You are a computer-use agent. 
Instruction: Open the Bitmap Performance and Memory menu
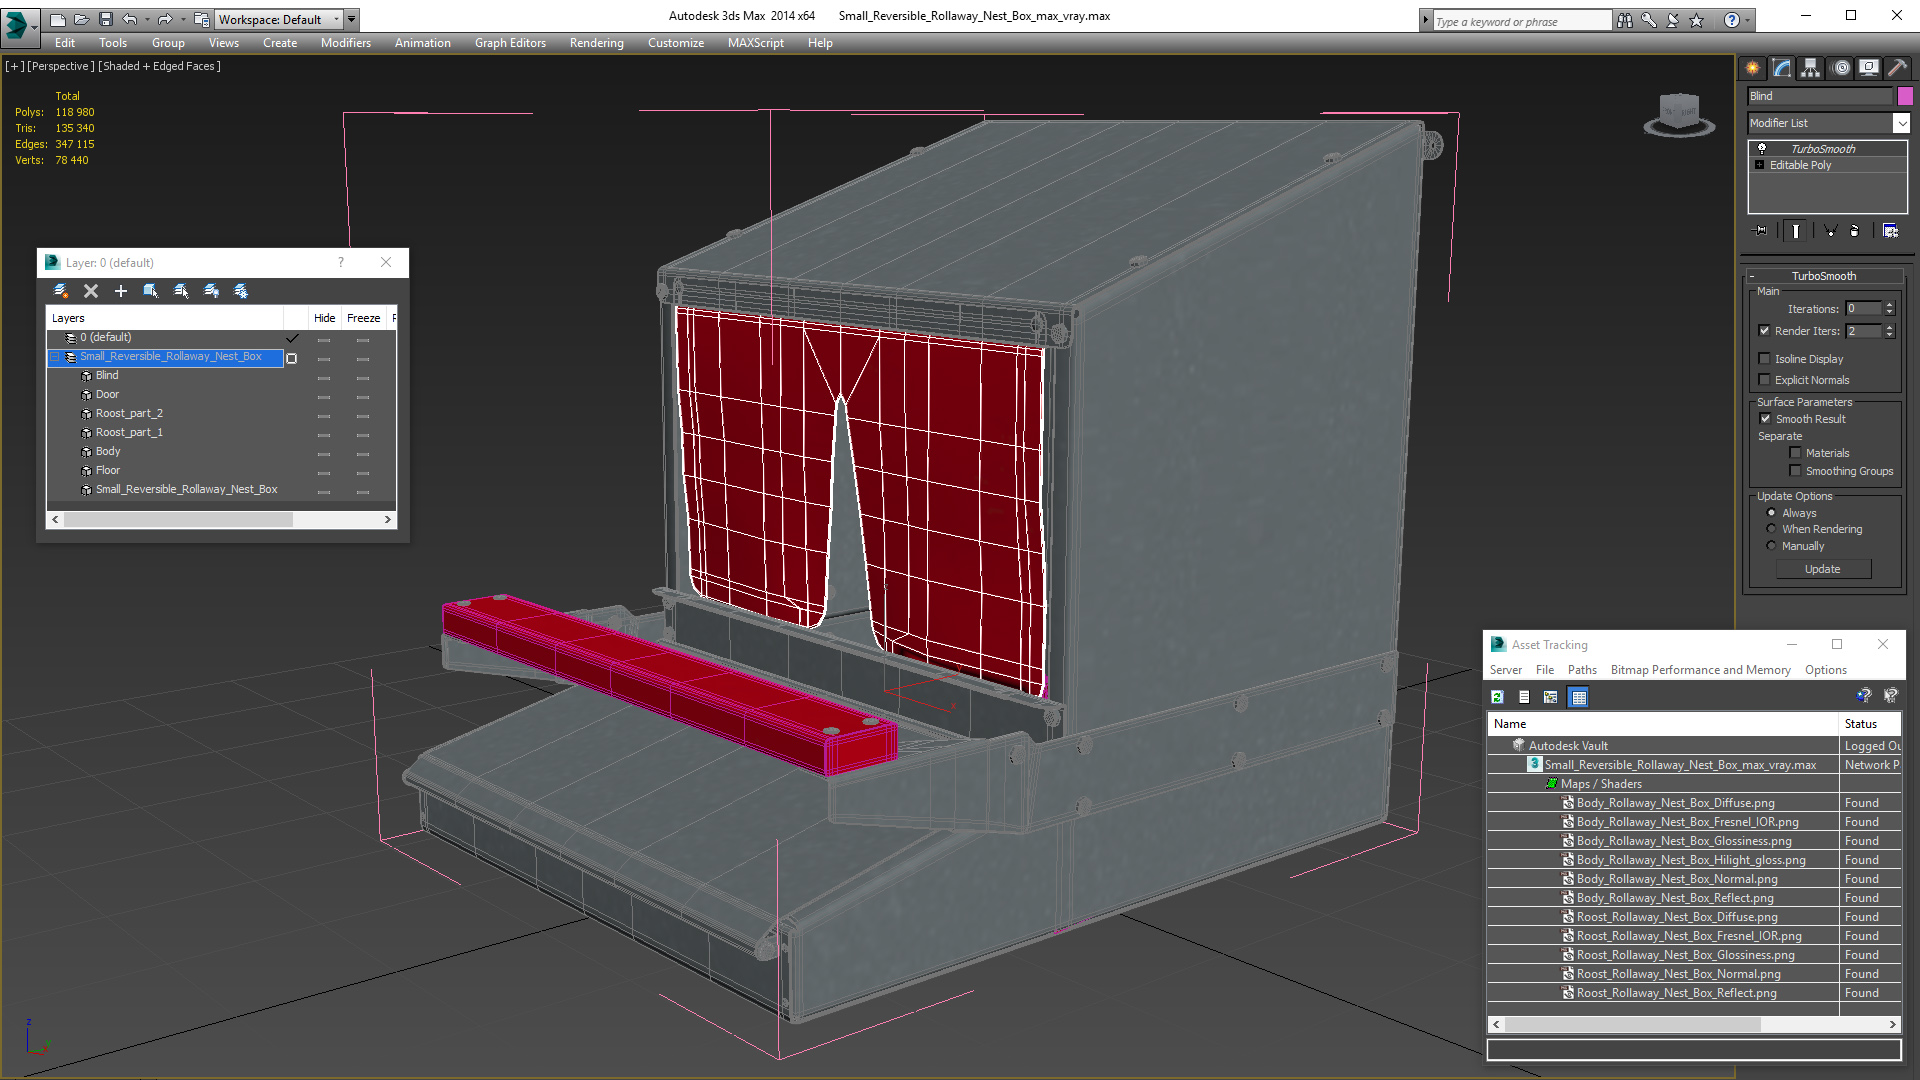(x=1700, y=670)
